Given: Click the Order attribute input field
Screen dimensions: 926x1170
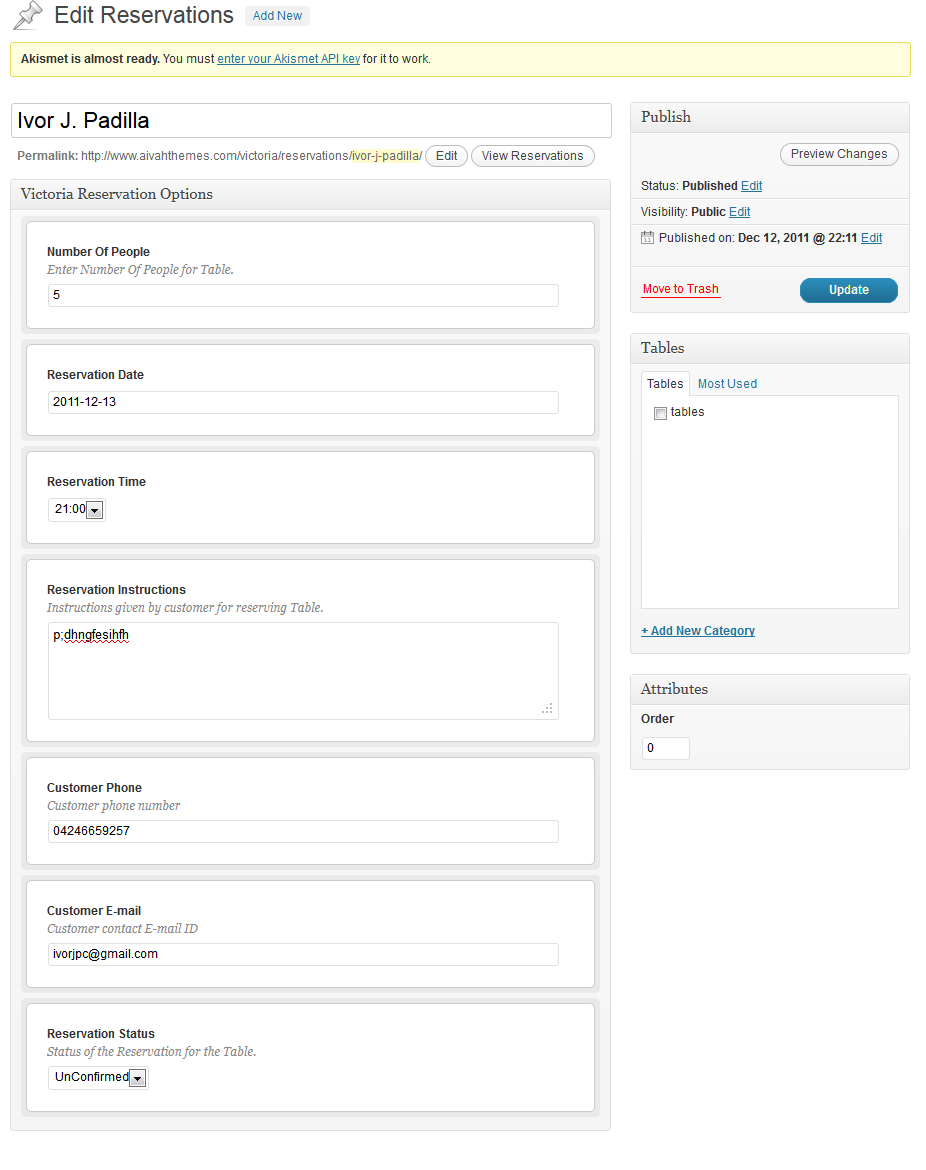Looking at the screenshot, I should click(x=665, y=748).
